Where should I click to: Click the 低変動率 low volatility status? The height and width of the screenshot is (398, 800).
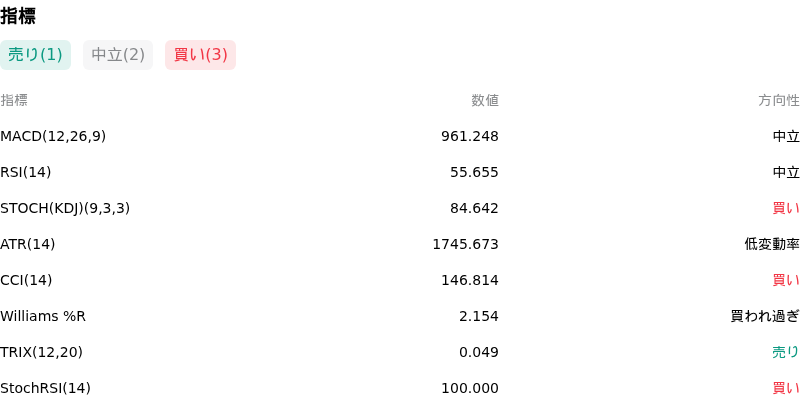pyautogui.click(x=772, y=244)
